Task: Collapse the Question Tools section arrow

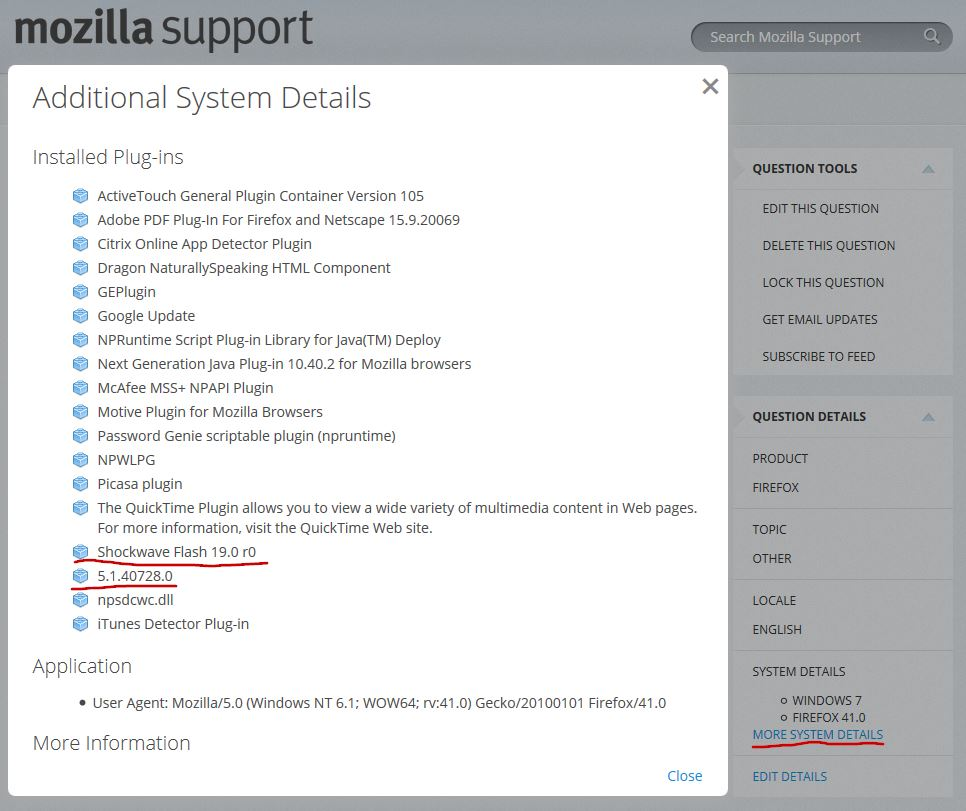Action: click(x=928, y=169)
